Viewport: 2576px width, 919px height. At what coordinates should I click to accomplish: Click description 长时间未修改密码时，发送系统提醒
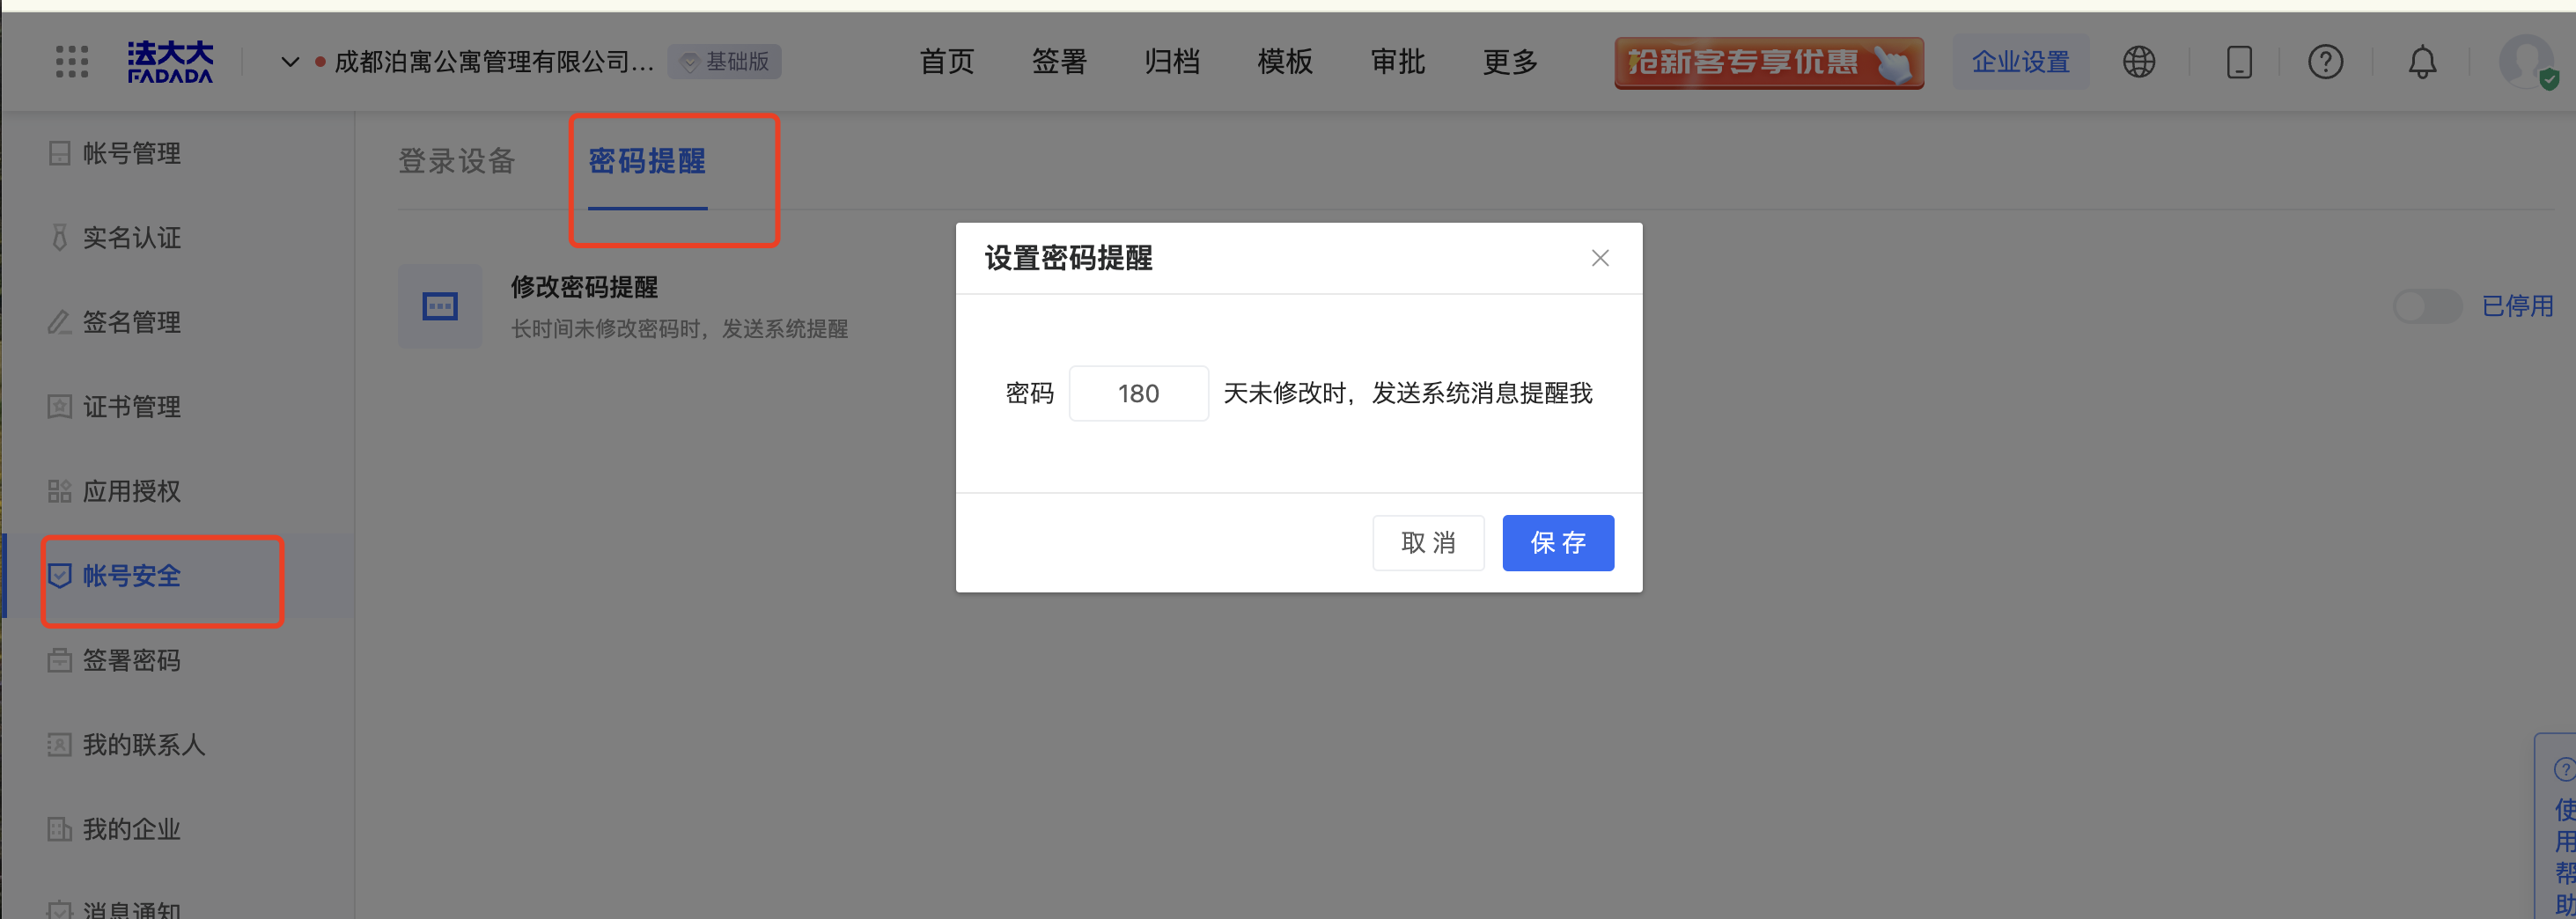(x=679, y=329)
